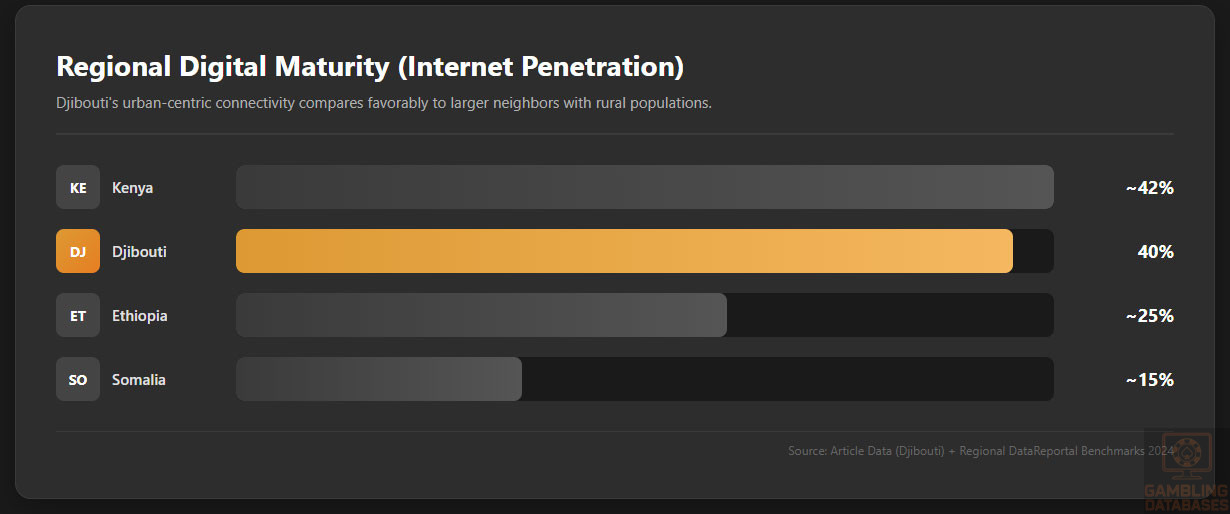Click the KE country code badge
1230x514 pixels.
tap(78, 187)
